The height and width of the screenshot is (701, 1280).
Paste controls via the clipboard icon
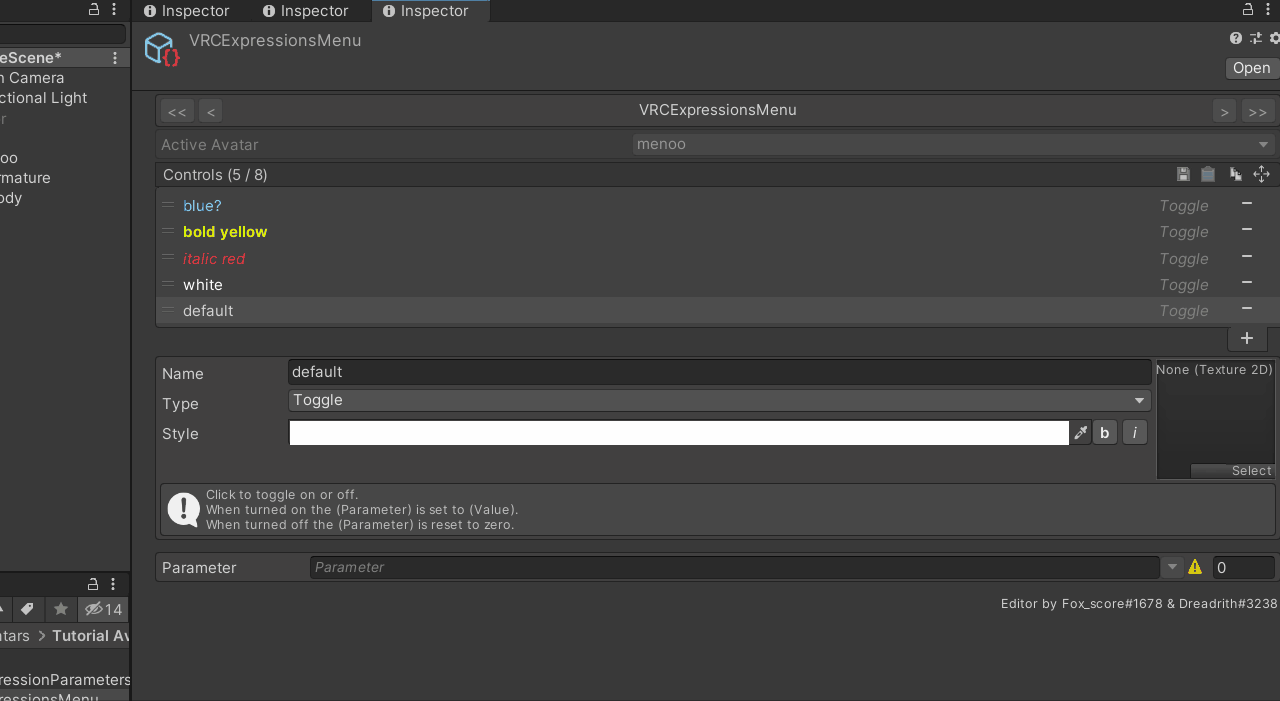pos(1208,174)
